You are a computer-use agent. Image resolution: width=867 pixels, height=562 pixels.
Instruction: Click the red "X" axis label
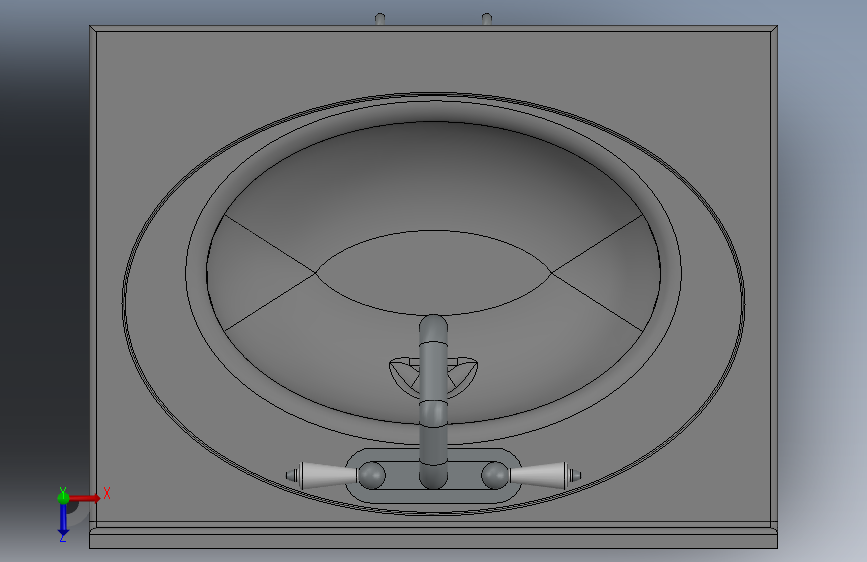pos(107,493)
